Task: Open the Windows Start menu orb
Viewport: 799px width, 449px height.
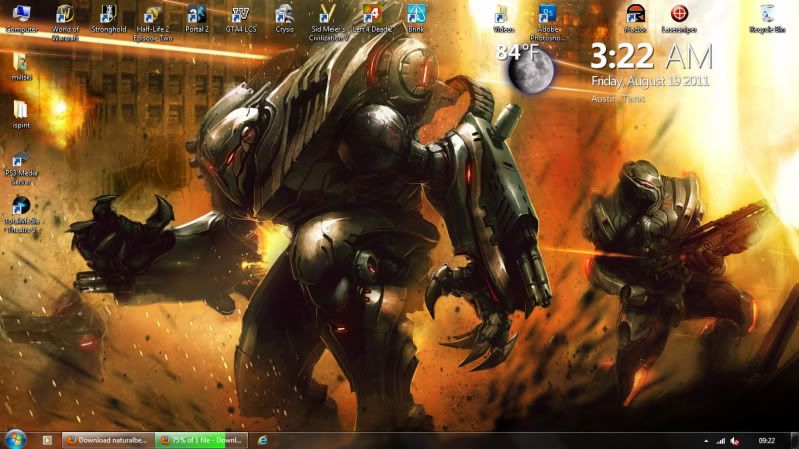Action: click(15, 439)
